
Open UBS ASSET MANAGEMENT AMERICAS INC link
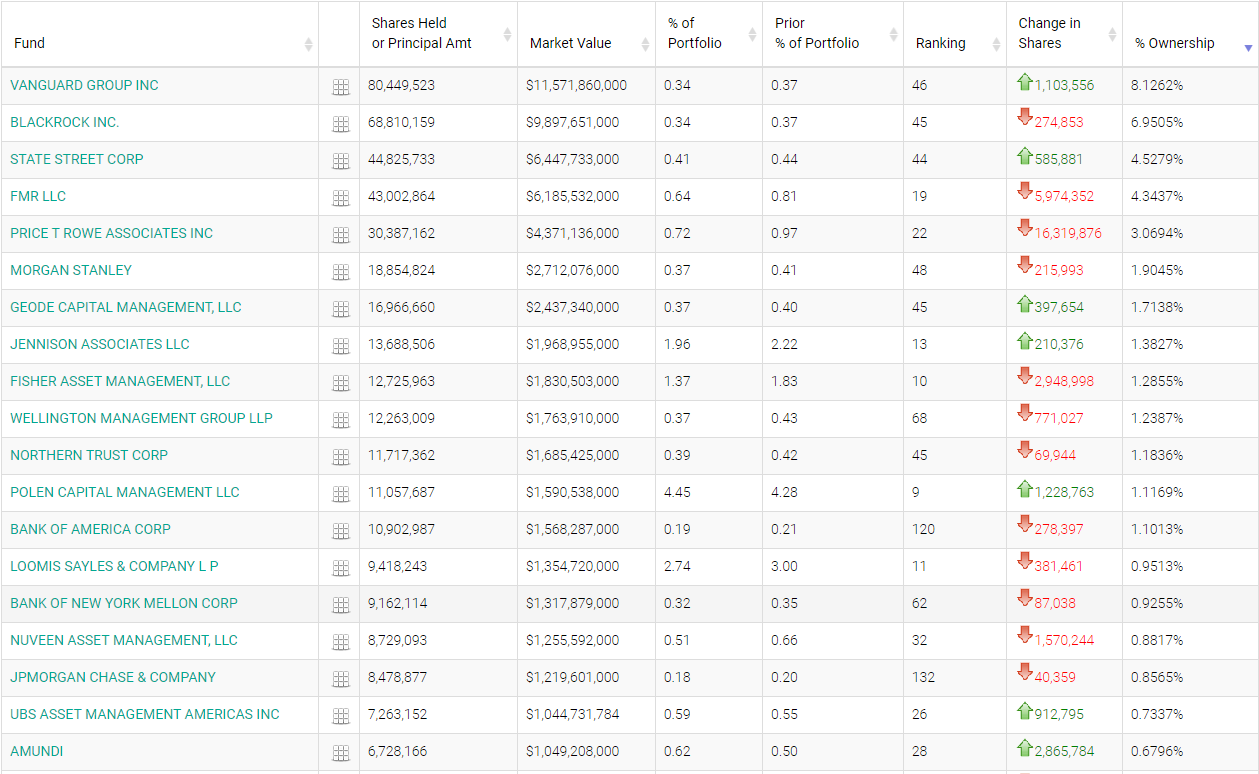(145, 715)
